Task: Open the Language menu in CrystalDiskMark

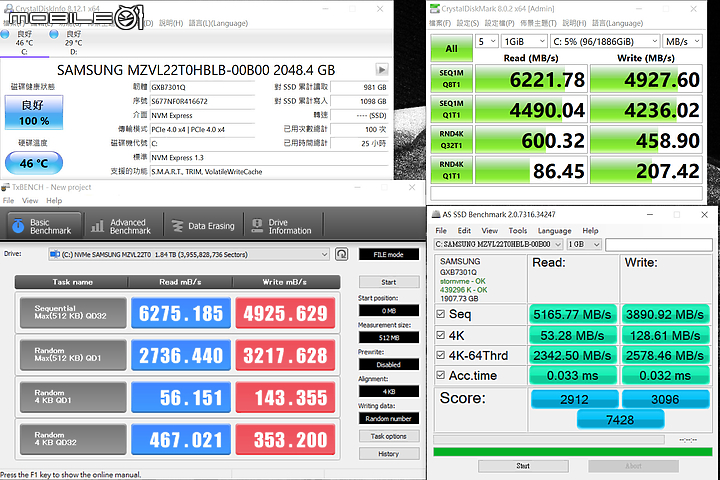Action: 617,23
